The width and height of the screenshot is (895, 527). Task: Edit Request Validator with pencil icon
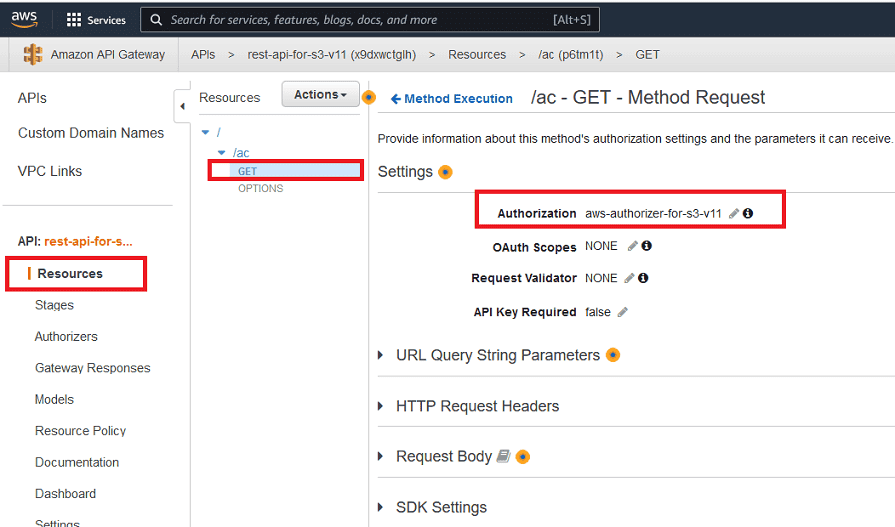tap(629, 278)
